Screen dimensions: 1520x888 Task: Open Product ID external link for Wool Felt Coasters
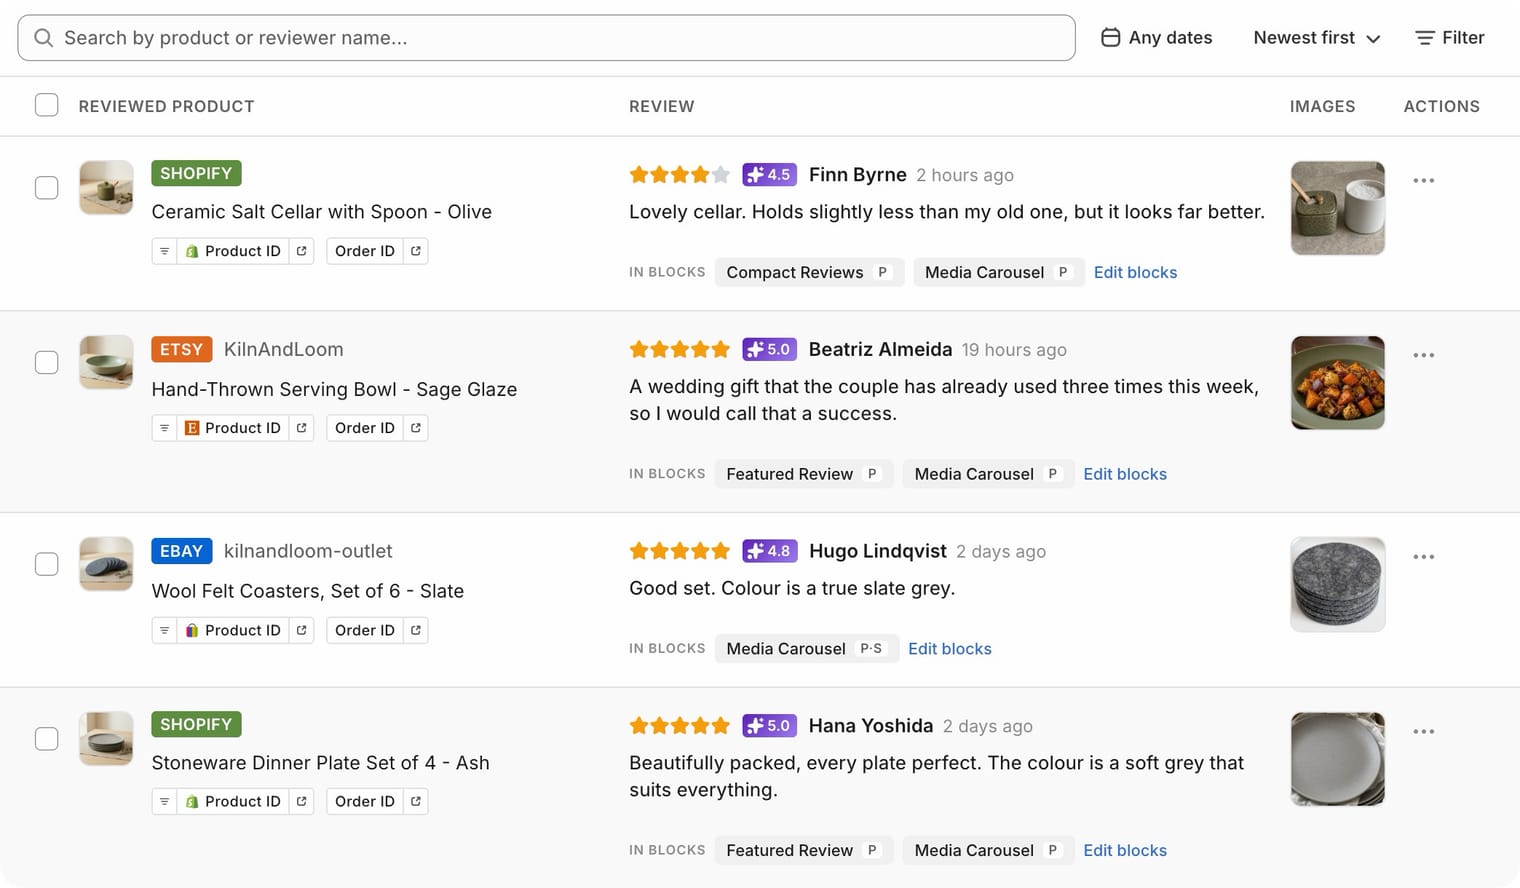[x=302, y=630]
